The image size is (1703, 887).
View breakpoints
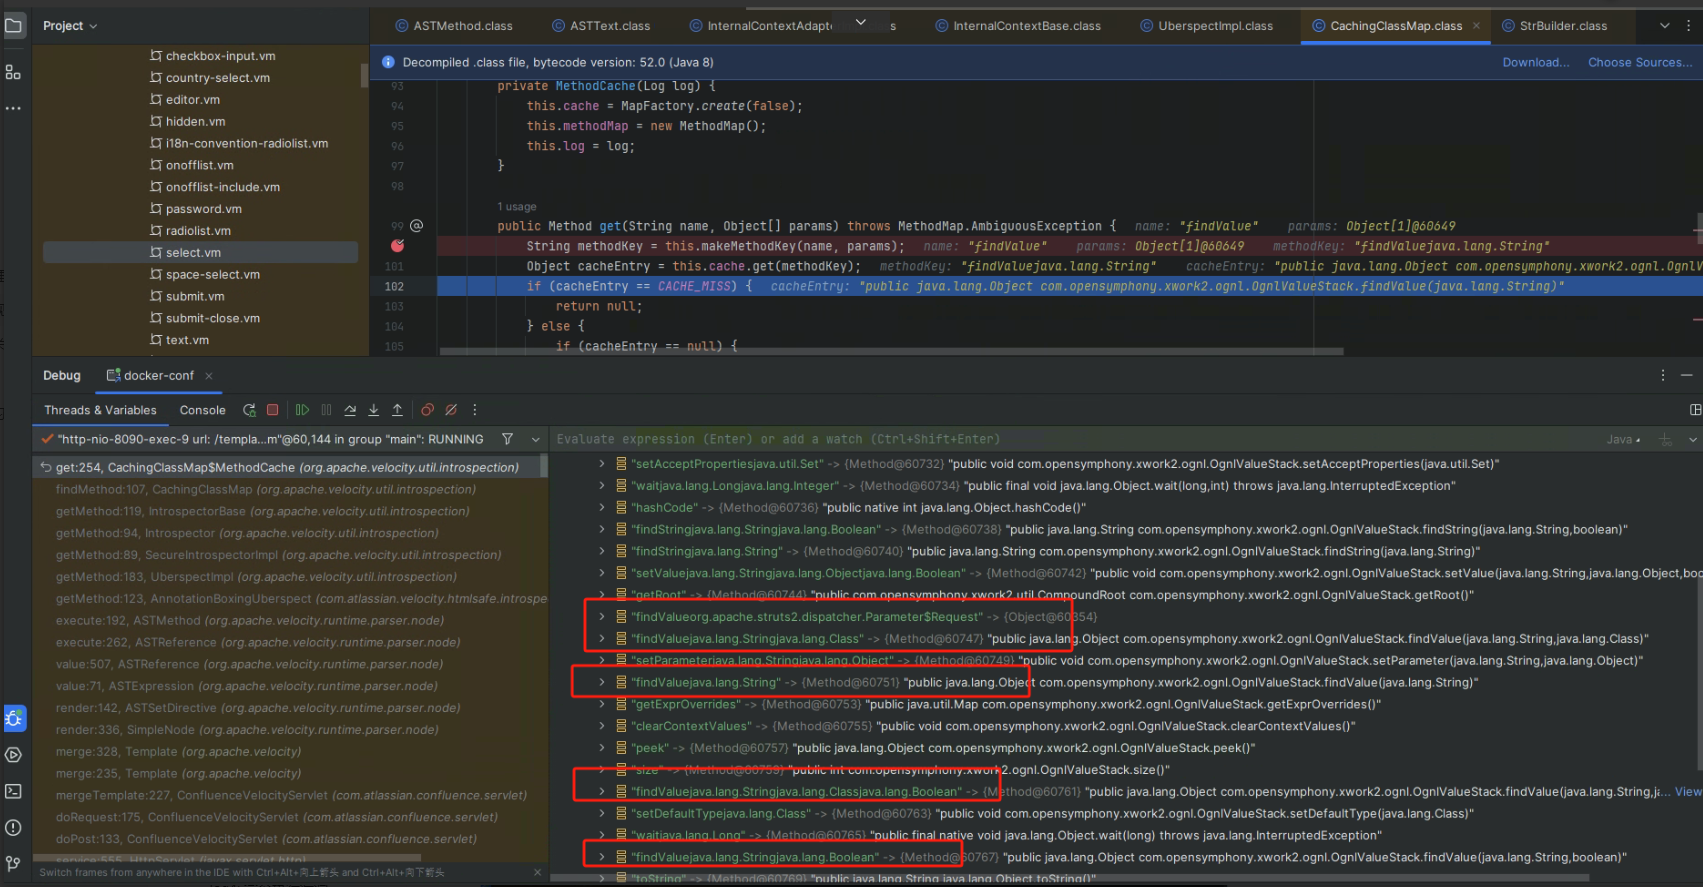[427, 410]
